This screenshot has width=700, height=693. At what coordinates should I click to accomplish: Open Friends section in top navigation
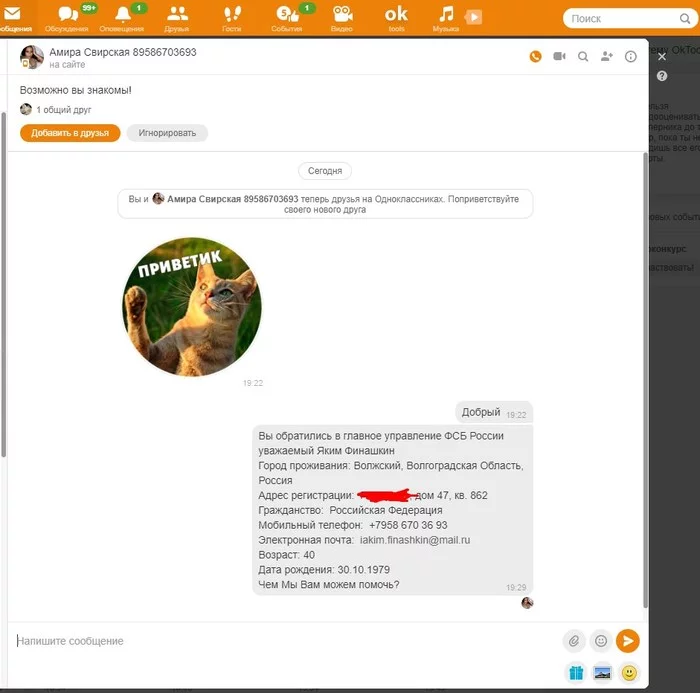tap(177, 18)
